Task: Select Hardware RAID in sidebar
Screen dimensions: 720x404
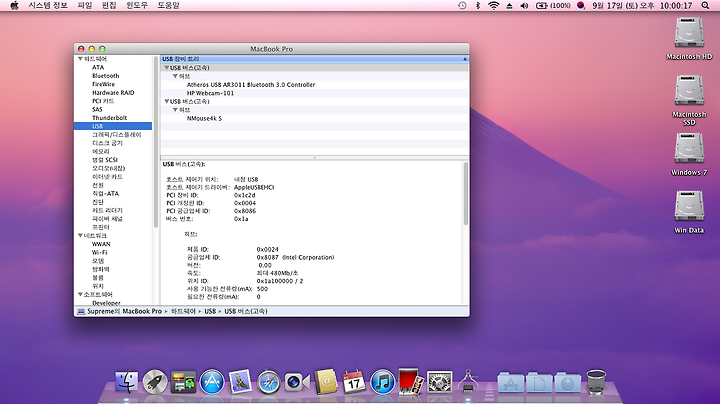Action: pyautogui.click(x=113, y=93)
